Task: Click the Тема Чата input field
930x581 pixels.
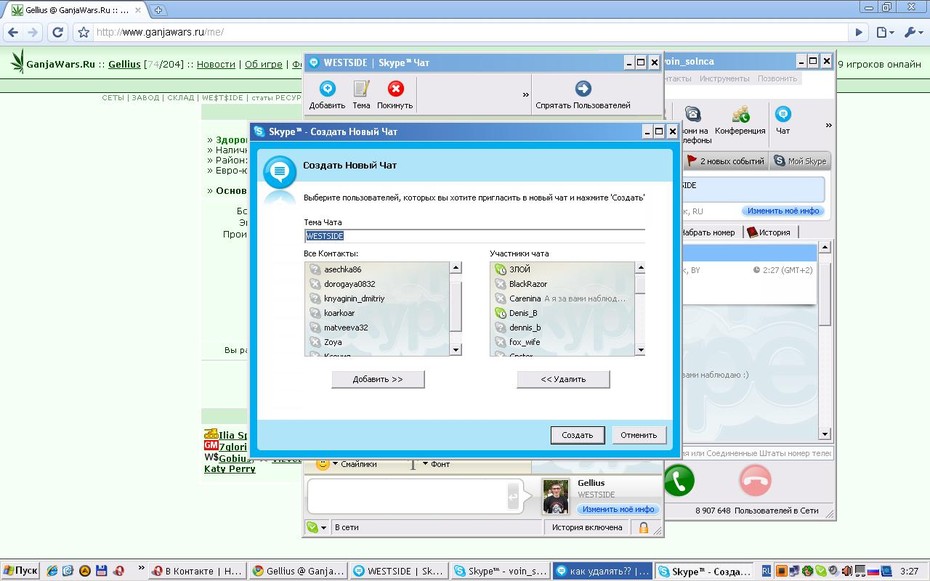Action: coord(474,236)
